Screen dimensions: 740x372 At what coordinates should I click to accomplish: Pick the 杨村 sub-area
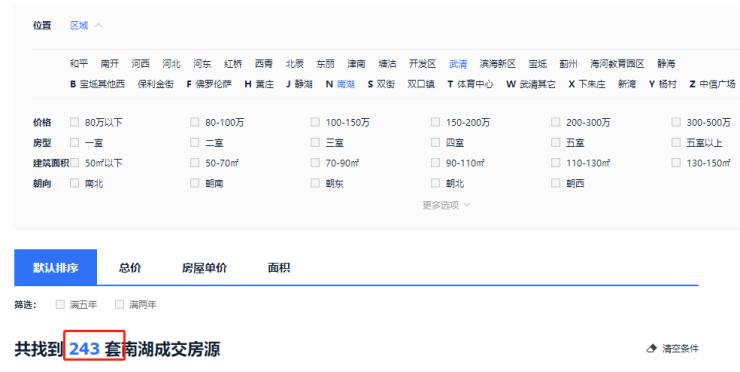pyautogui.click(x=667, y=84)
